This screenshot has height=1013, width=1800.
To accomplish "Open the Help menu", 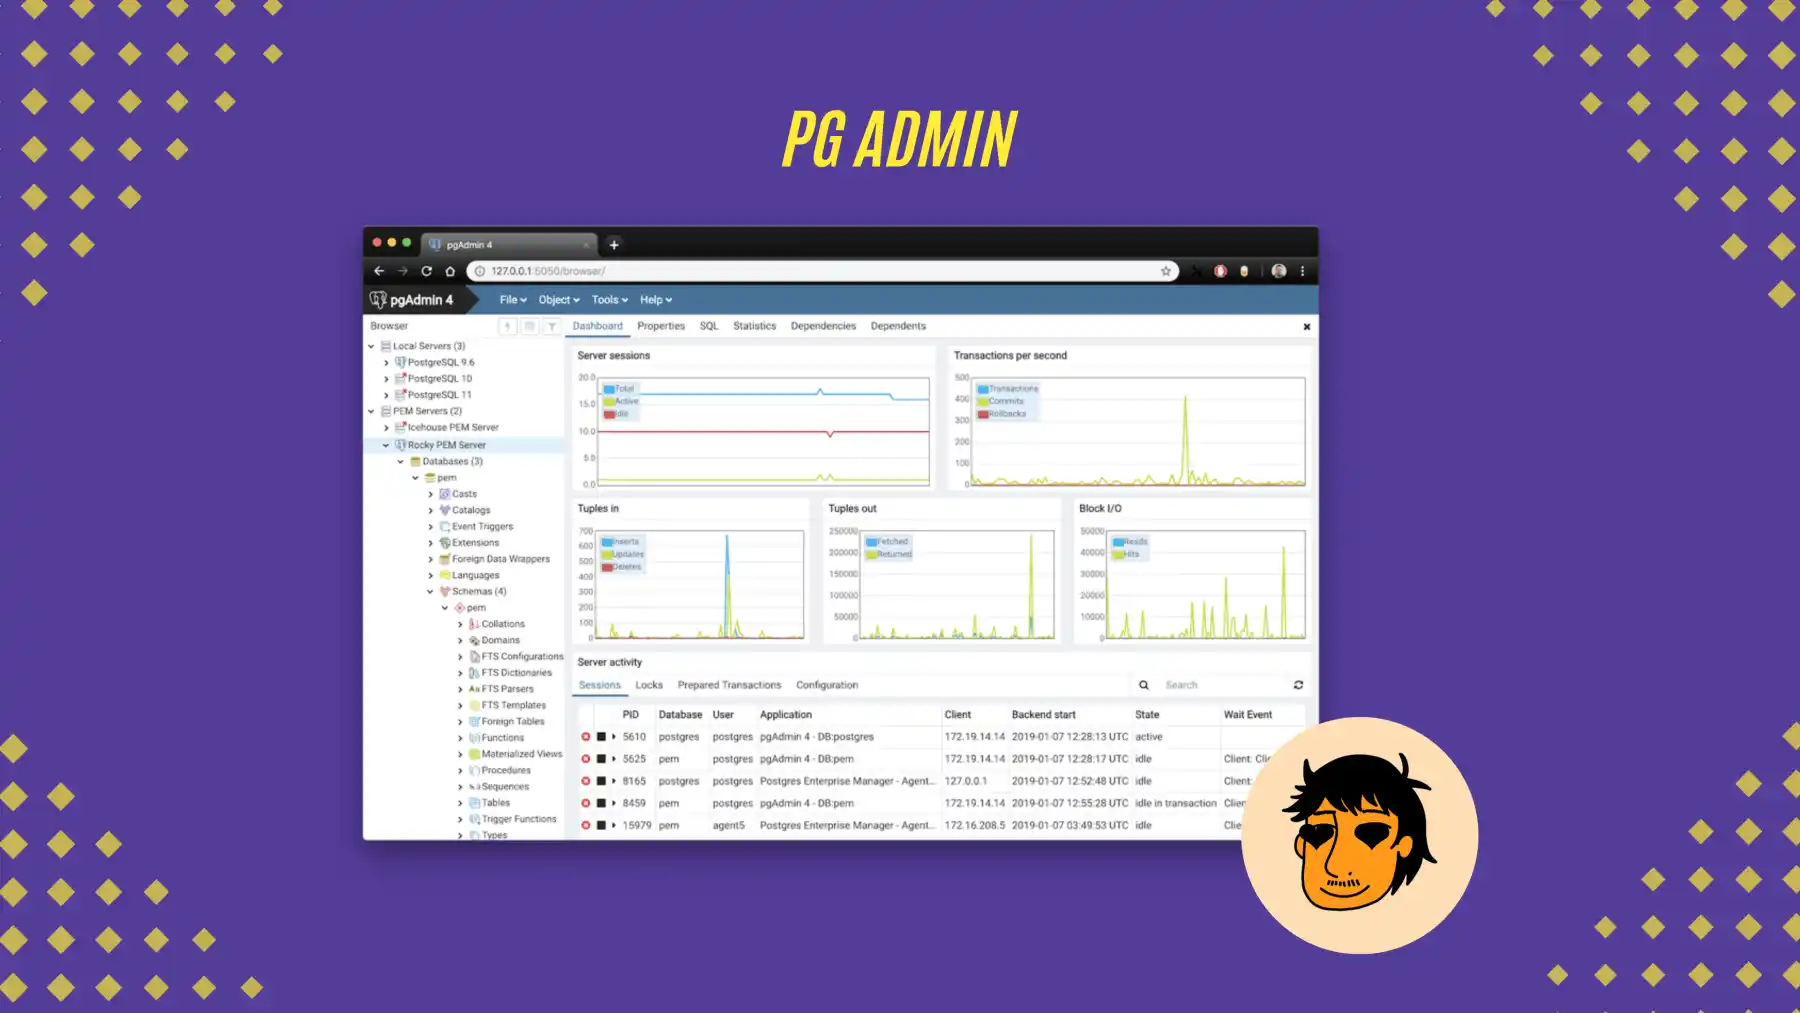I will [x=656, y=300].
